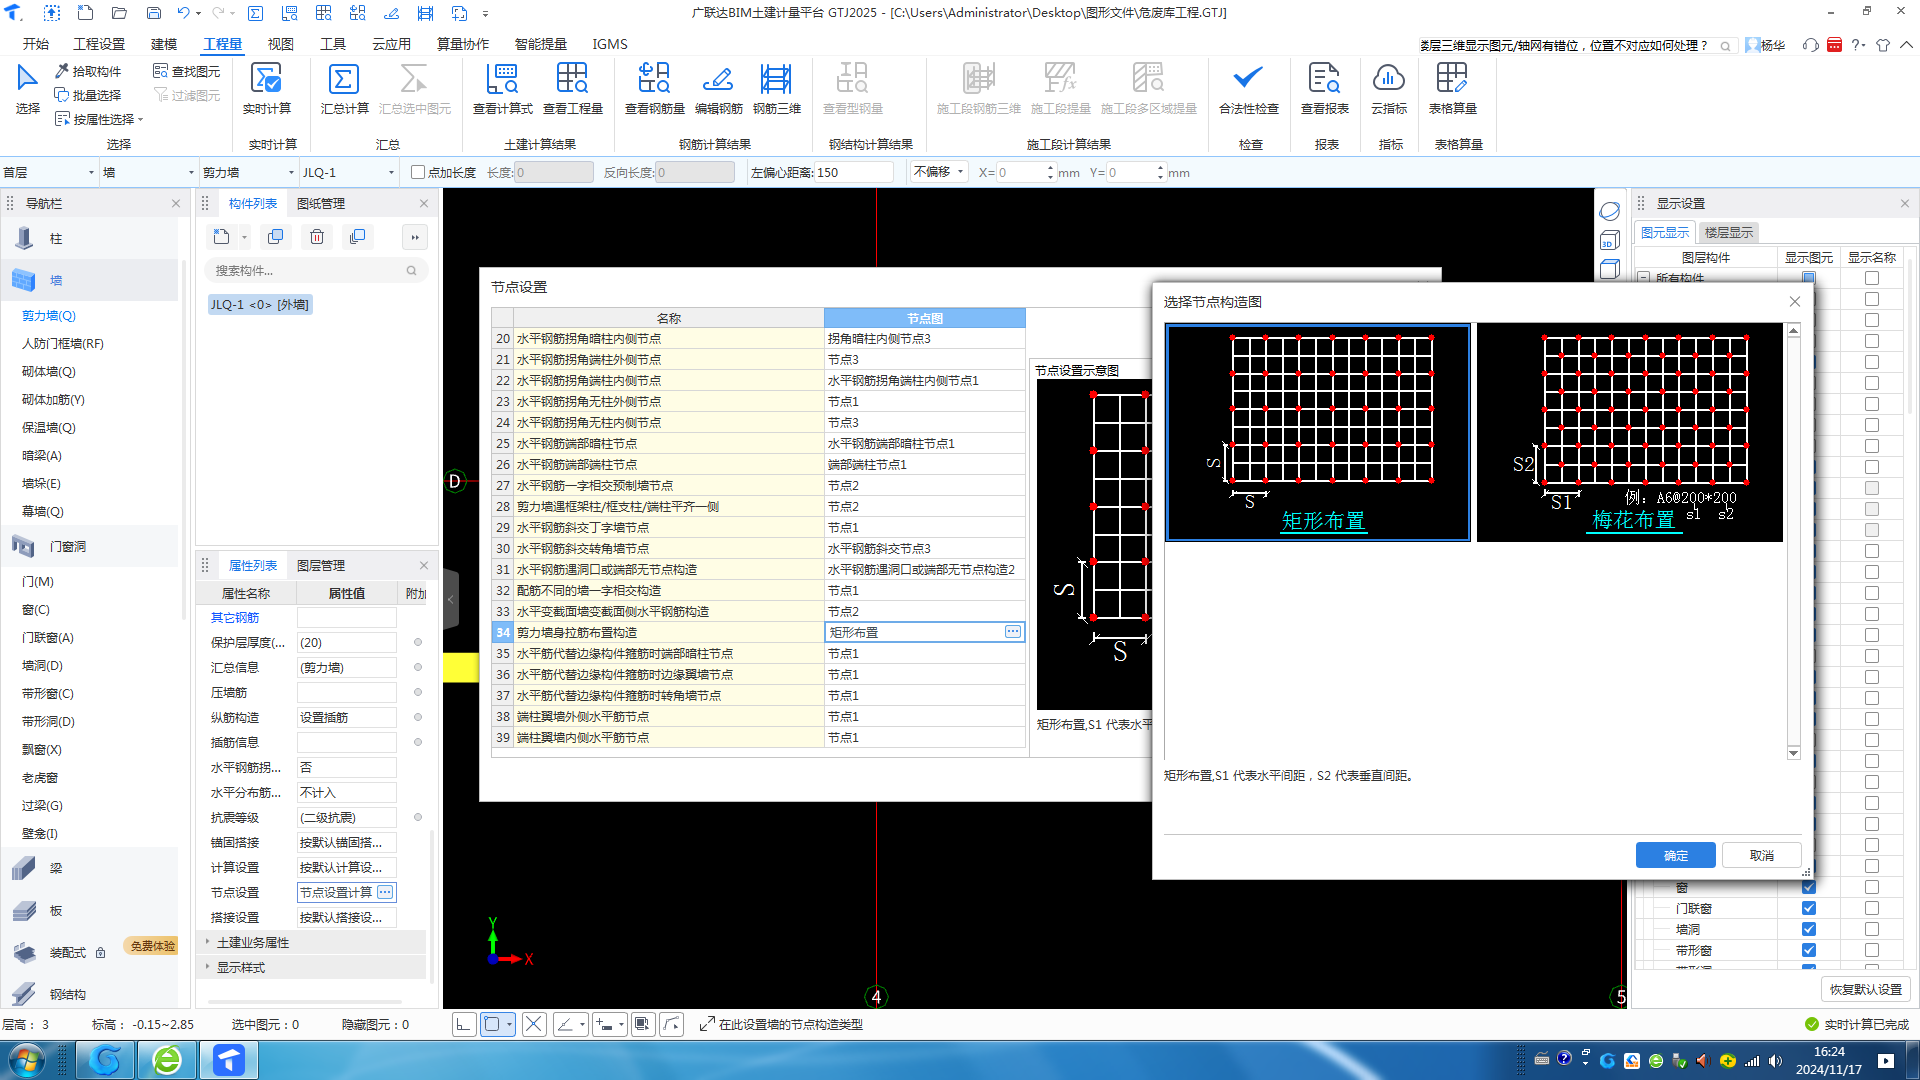
Task: Open Windows Start button
Action: pyautogui.click(x=27, y=1059)
